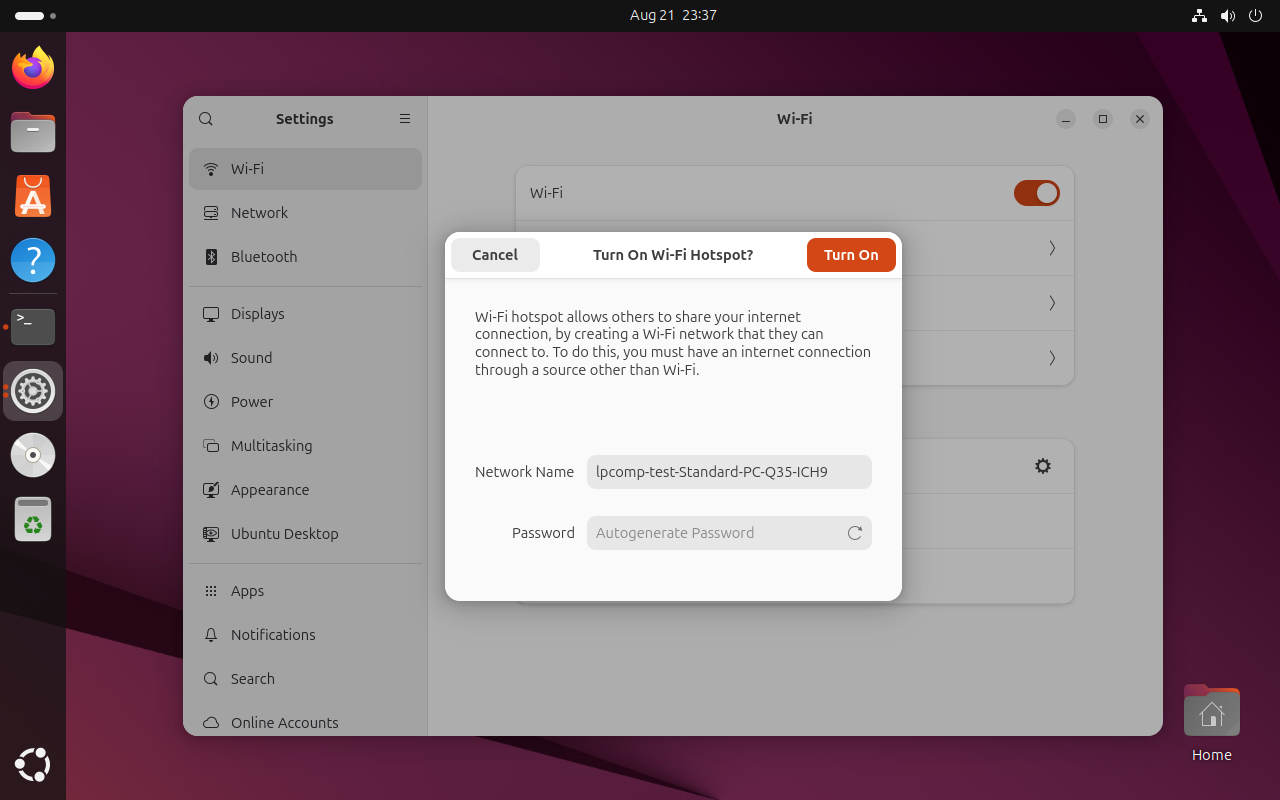The width and height of the screenshot is (1280, 800).
Task: Open the Settings hamburger menu
Action: tap(405, 119)
